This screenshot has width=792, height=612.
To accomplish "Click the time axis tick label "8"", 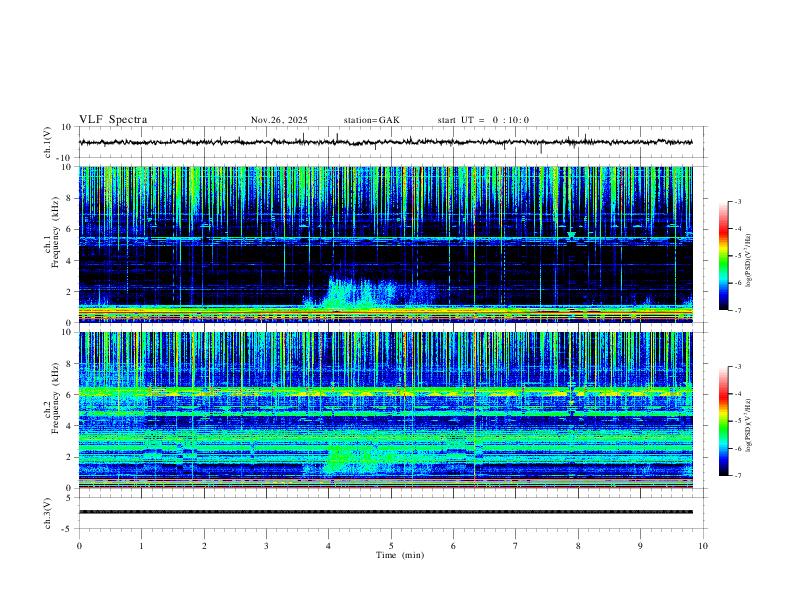I will [x=578, y=546].
